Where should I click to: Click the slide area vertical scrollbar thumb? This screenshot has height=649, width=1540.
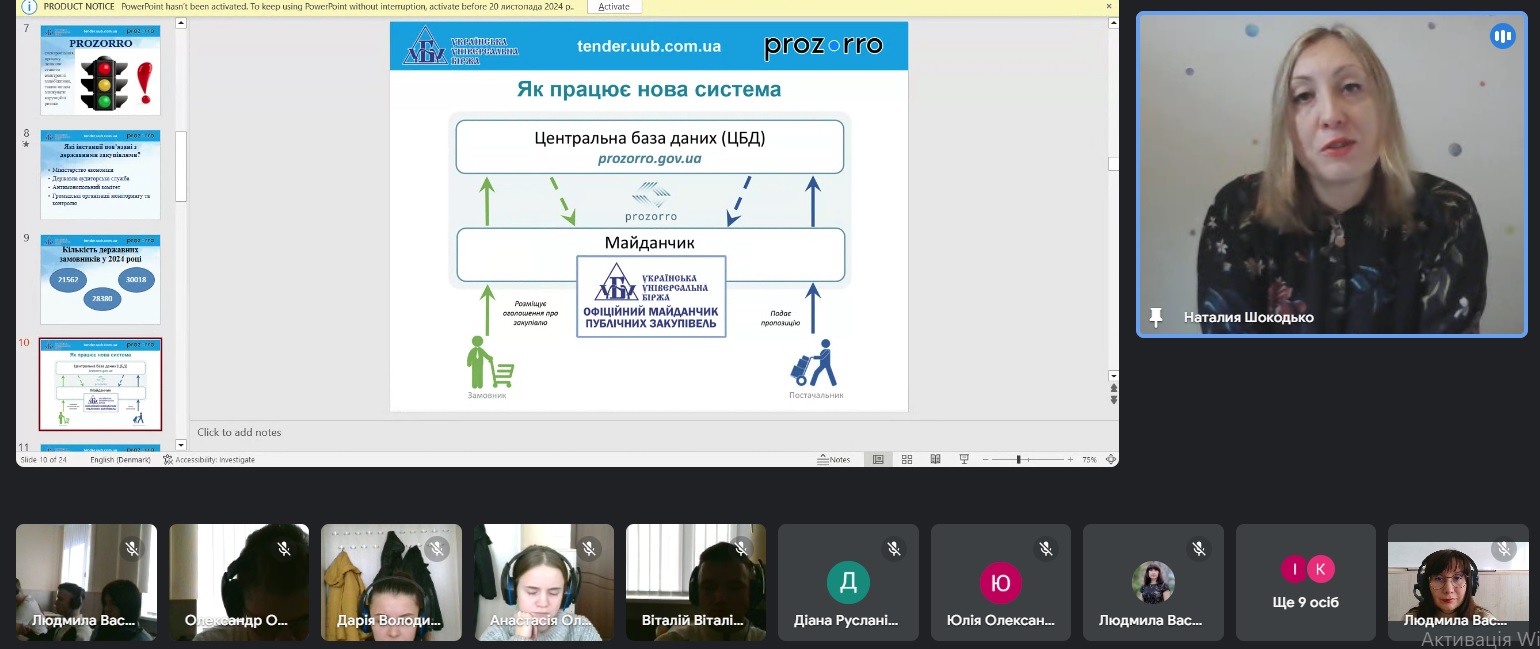[1113, 164]
